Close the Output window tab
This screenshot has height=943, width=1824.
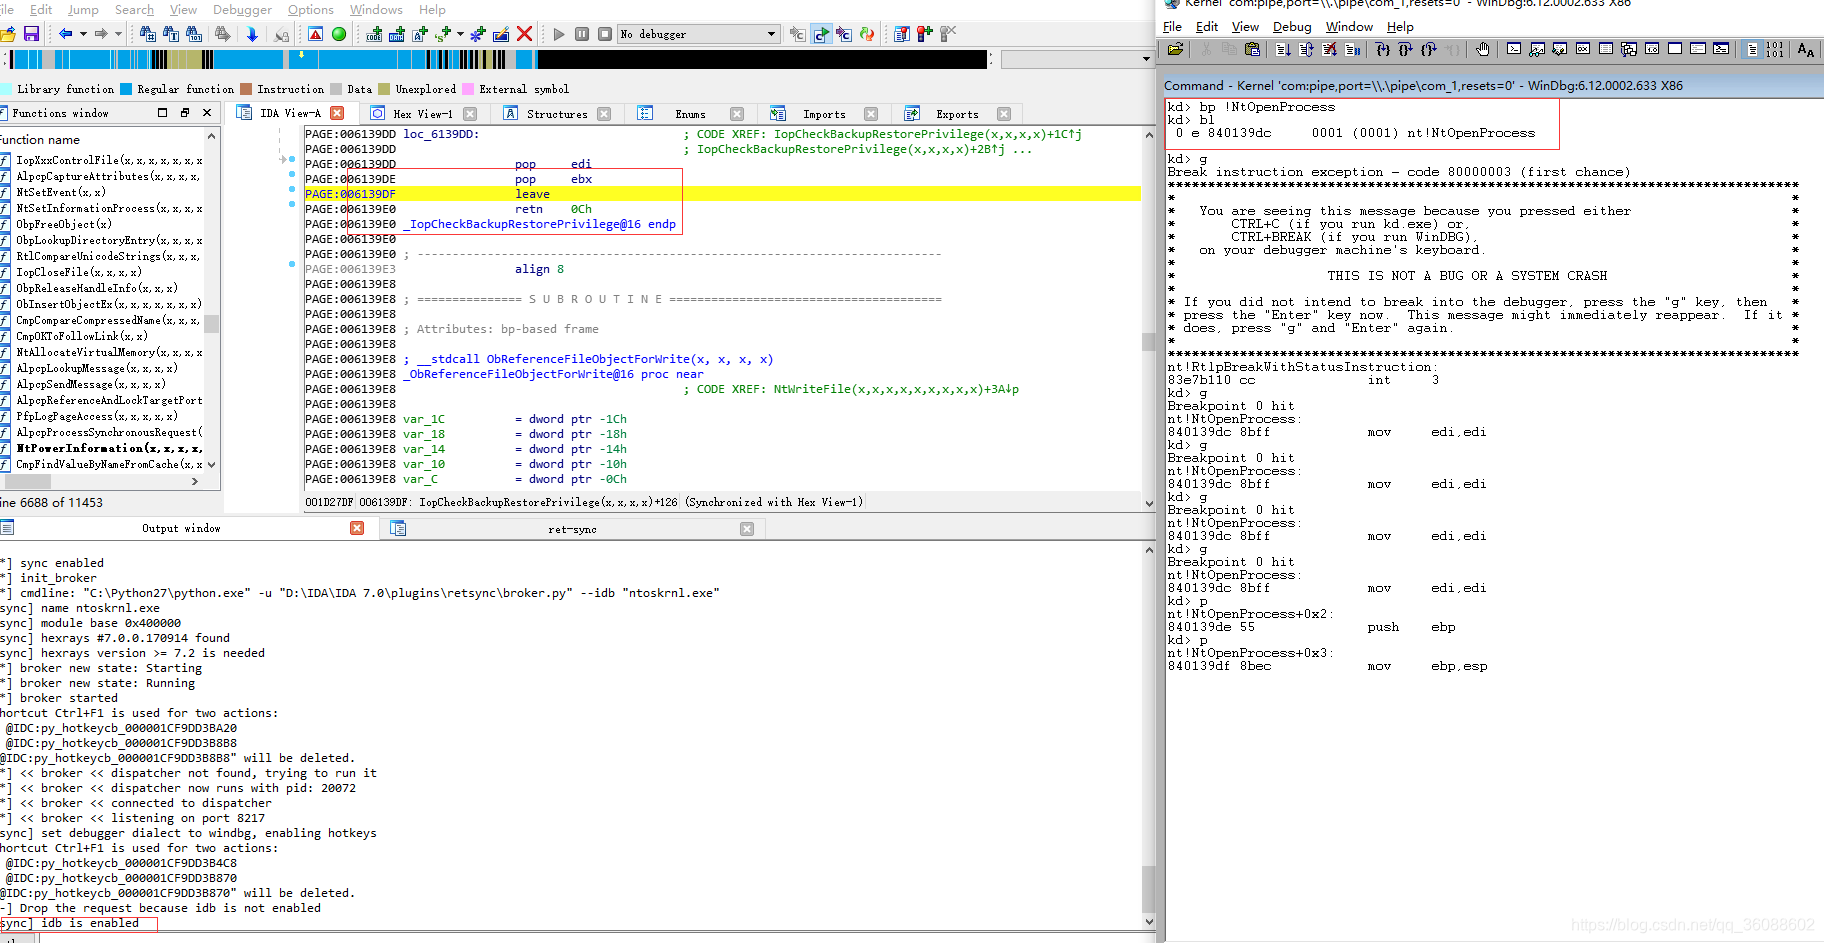tap(357, 528)
